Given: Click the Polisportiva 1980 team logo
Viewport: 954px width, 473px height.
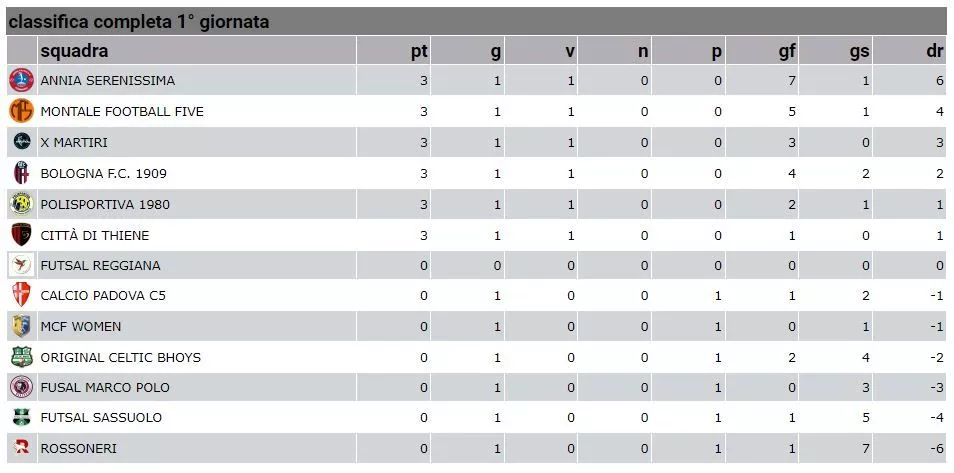Looking at the screenshot, I should (21, 205).
